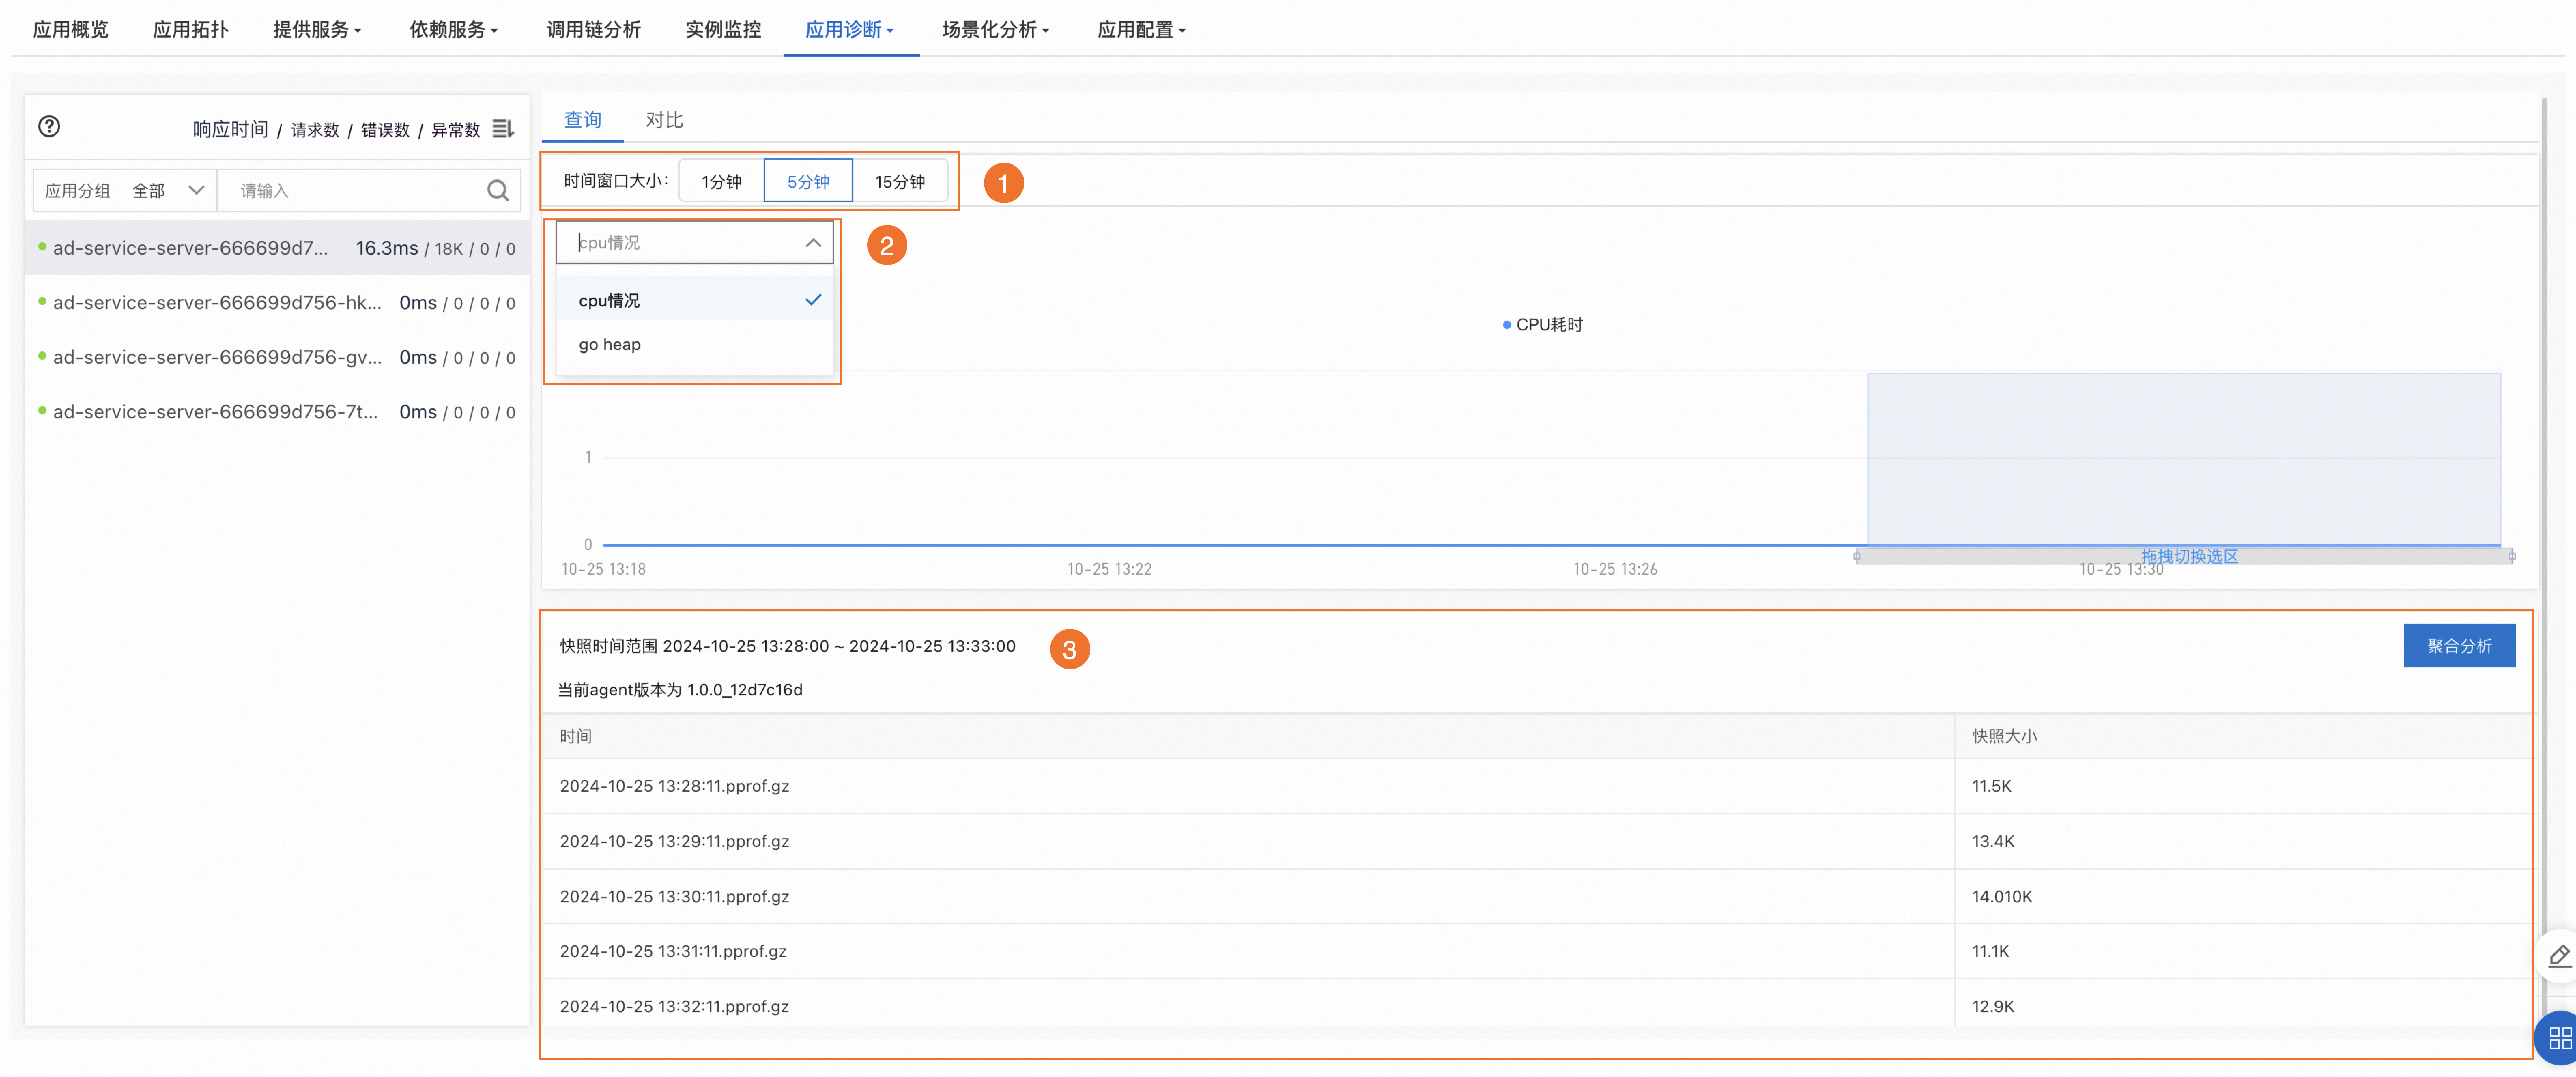Select instance ad-service-server-666699d756-gv...
This screenshot has width=2576, height=1077.
(x=277, y=358)
